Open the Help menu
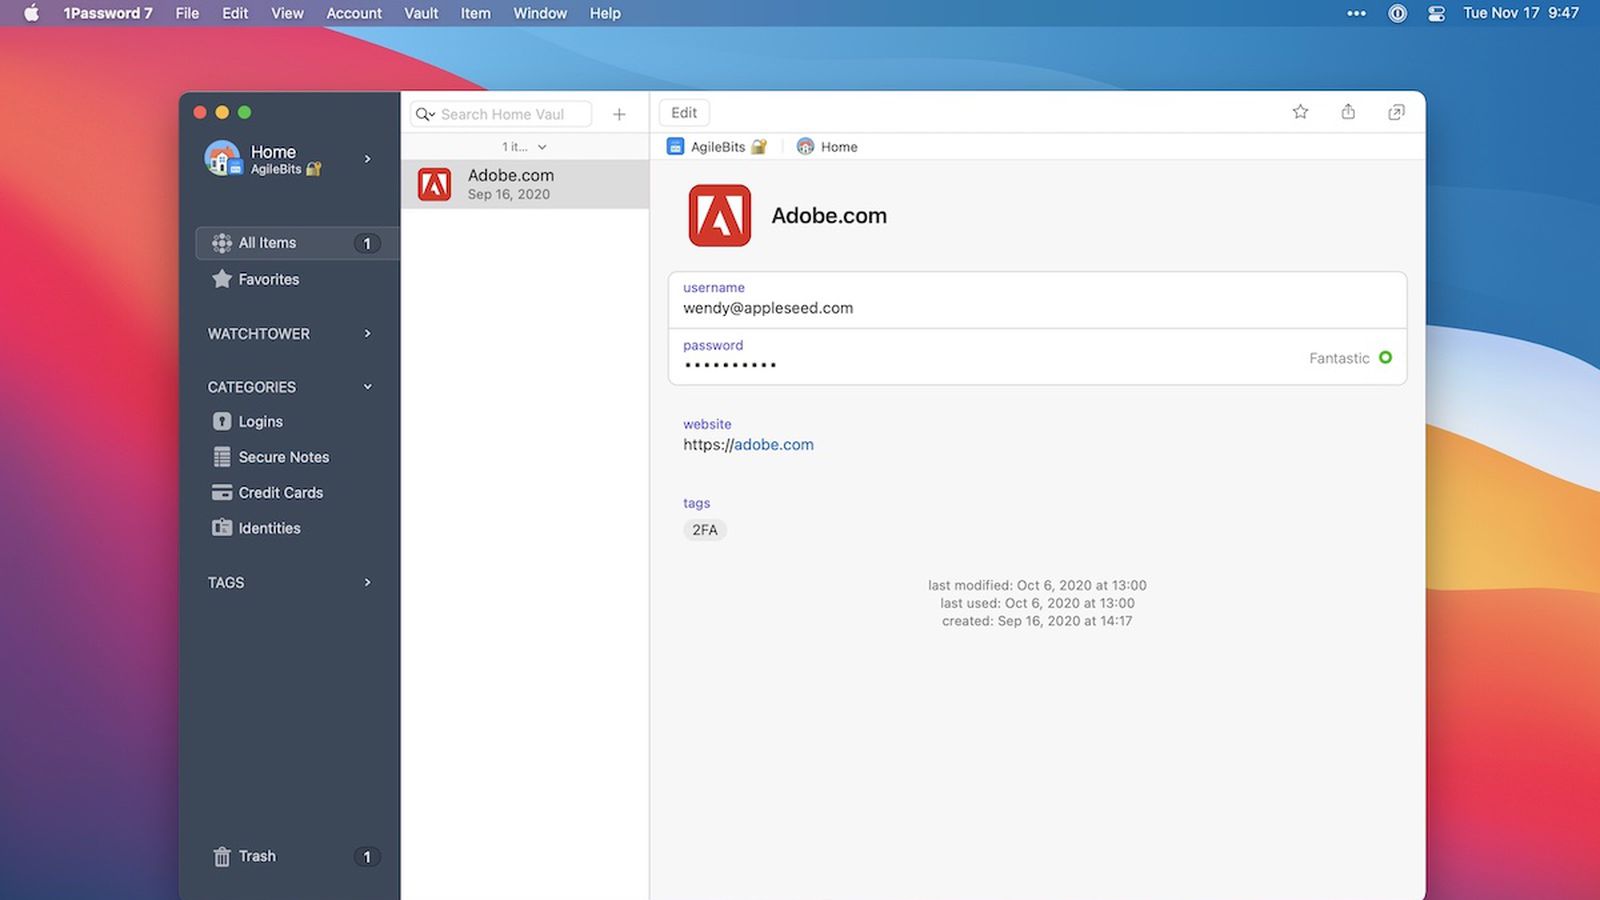 tap(605, 13)
